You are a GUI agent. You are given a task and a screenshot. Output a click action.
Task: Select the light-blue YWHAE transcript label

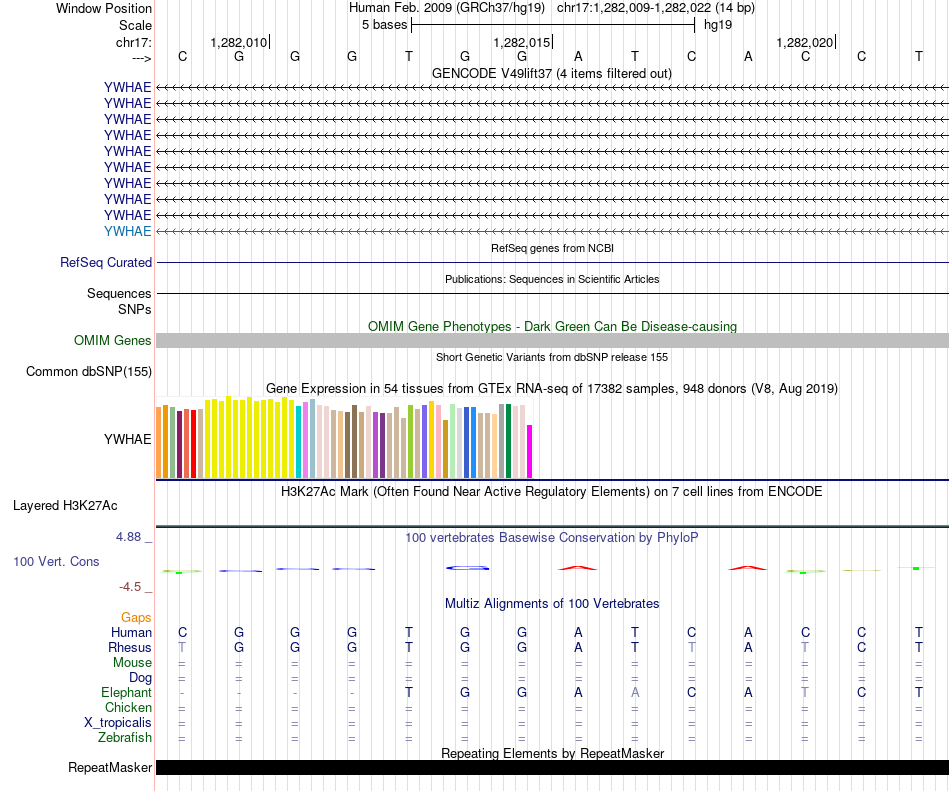pos(127,231)
